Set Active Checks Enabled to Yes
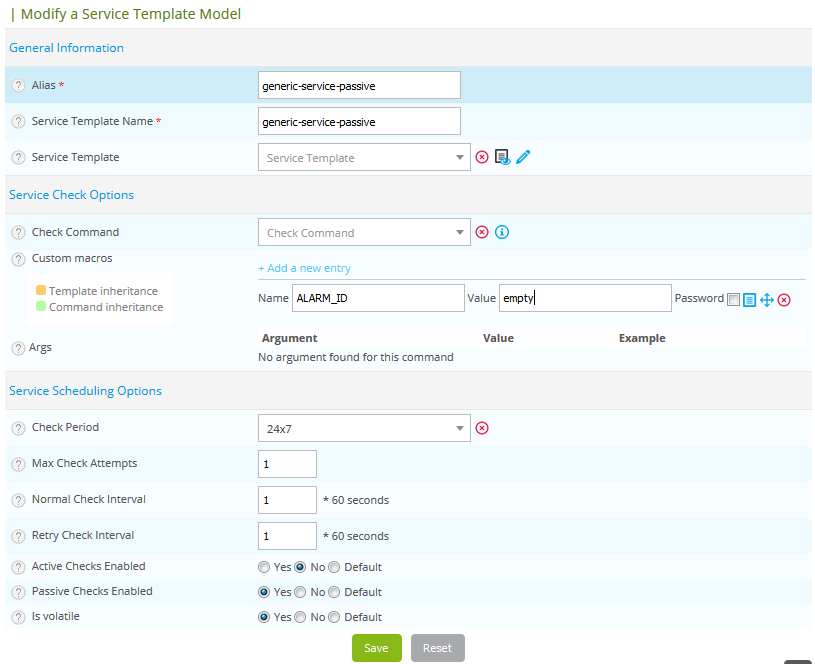815x664 pixels. 264,567
